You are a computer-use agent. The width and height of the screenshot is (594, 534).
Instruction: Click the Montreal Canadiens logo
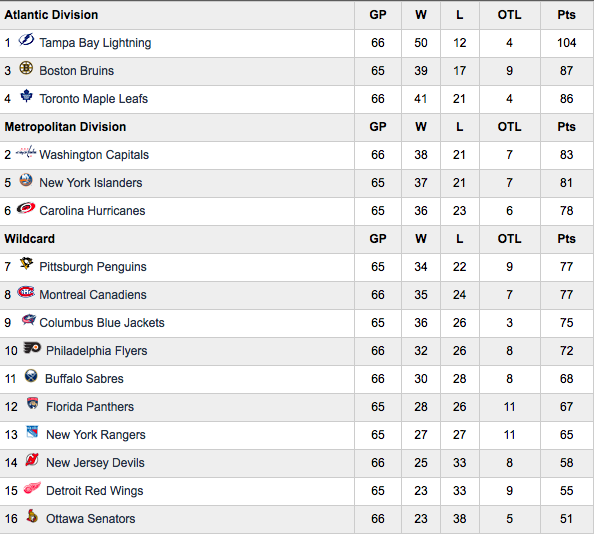tap(26, 292)
